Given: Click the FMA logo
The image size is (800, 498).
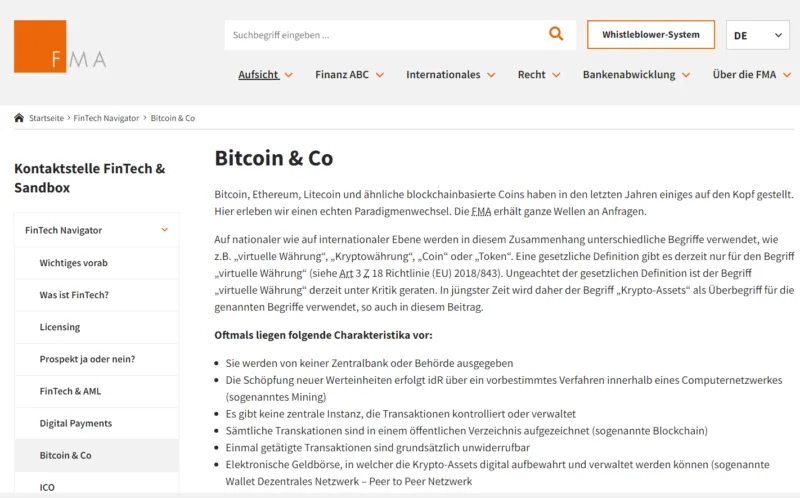Looking at the screenshot, I should (x=60, y=47).
